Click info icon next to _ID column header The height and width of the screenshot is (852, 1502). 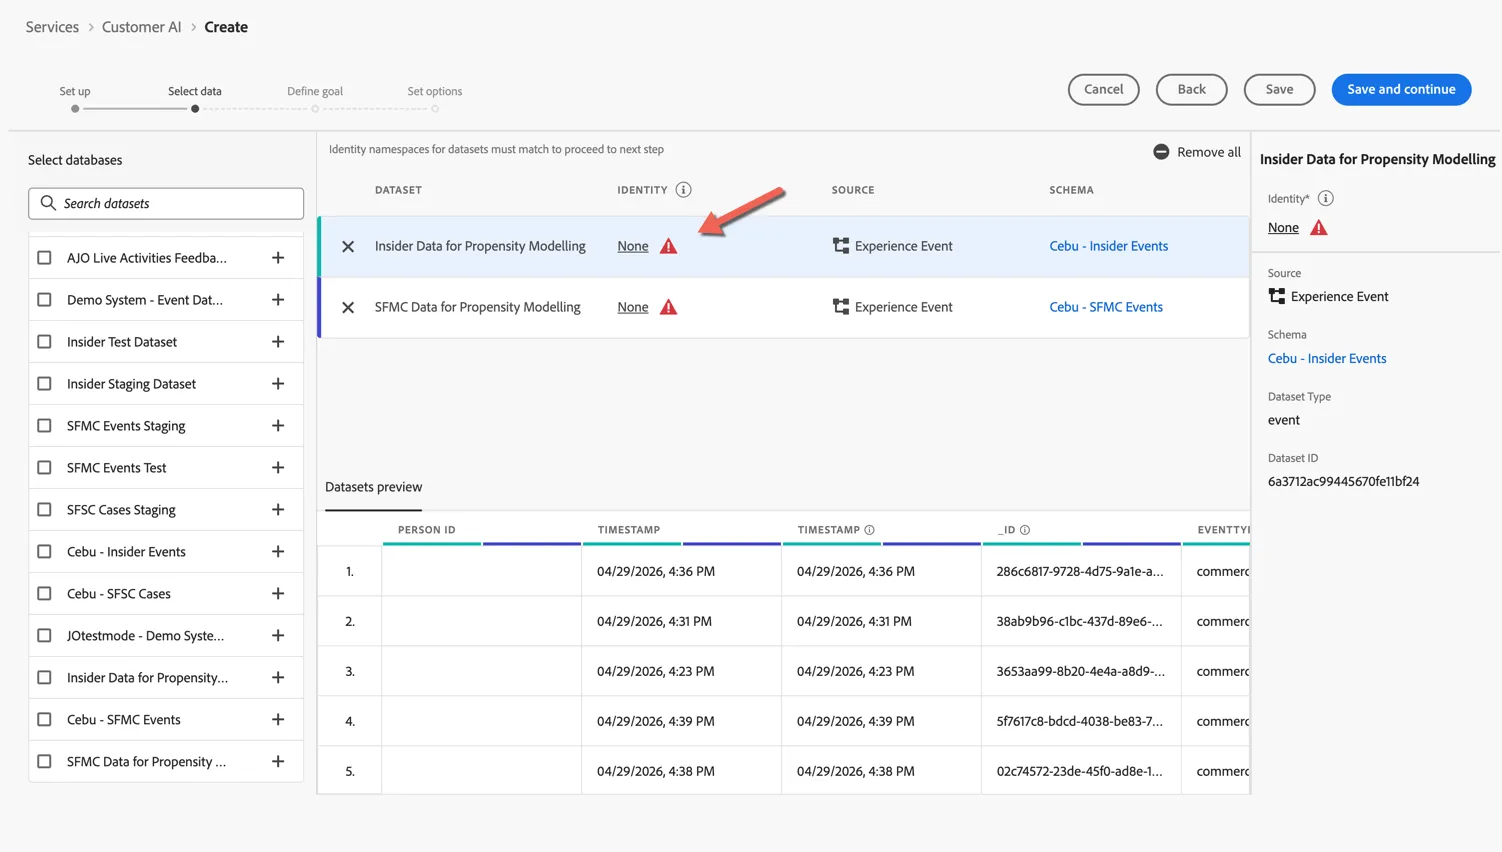point(1025,530)
